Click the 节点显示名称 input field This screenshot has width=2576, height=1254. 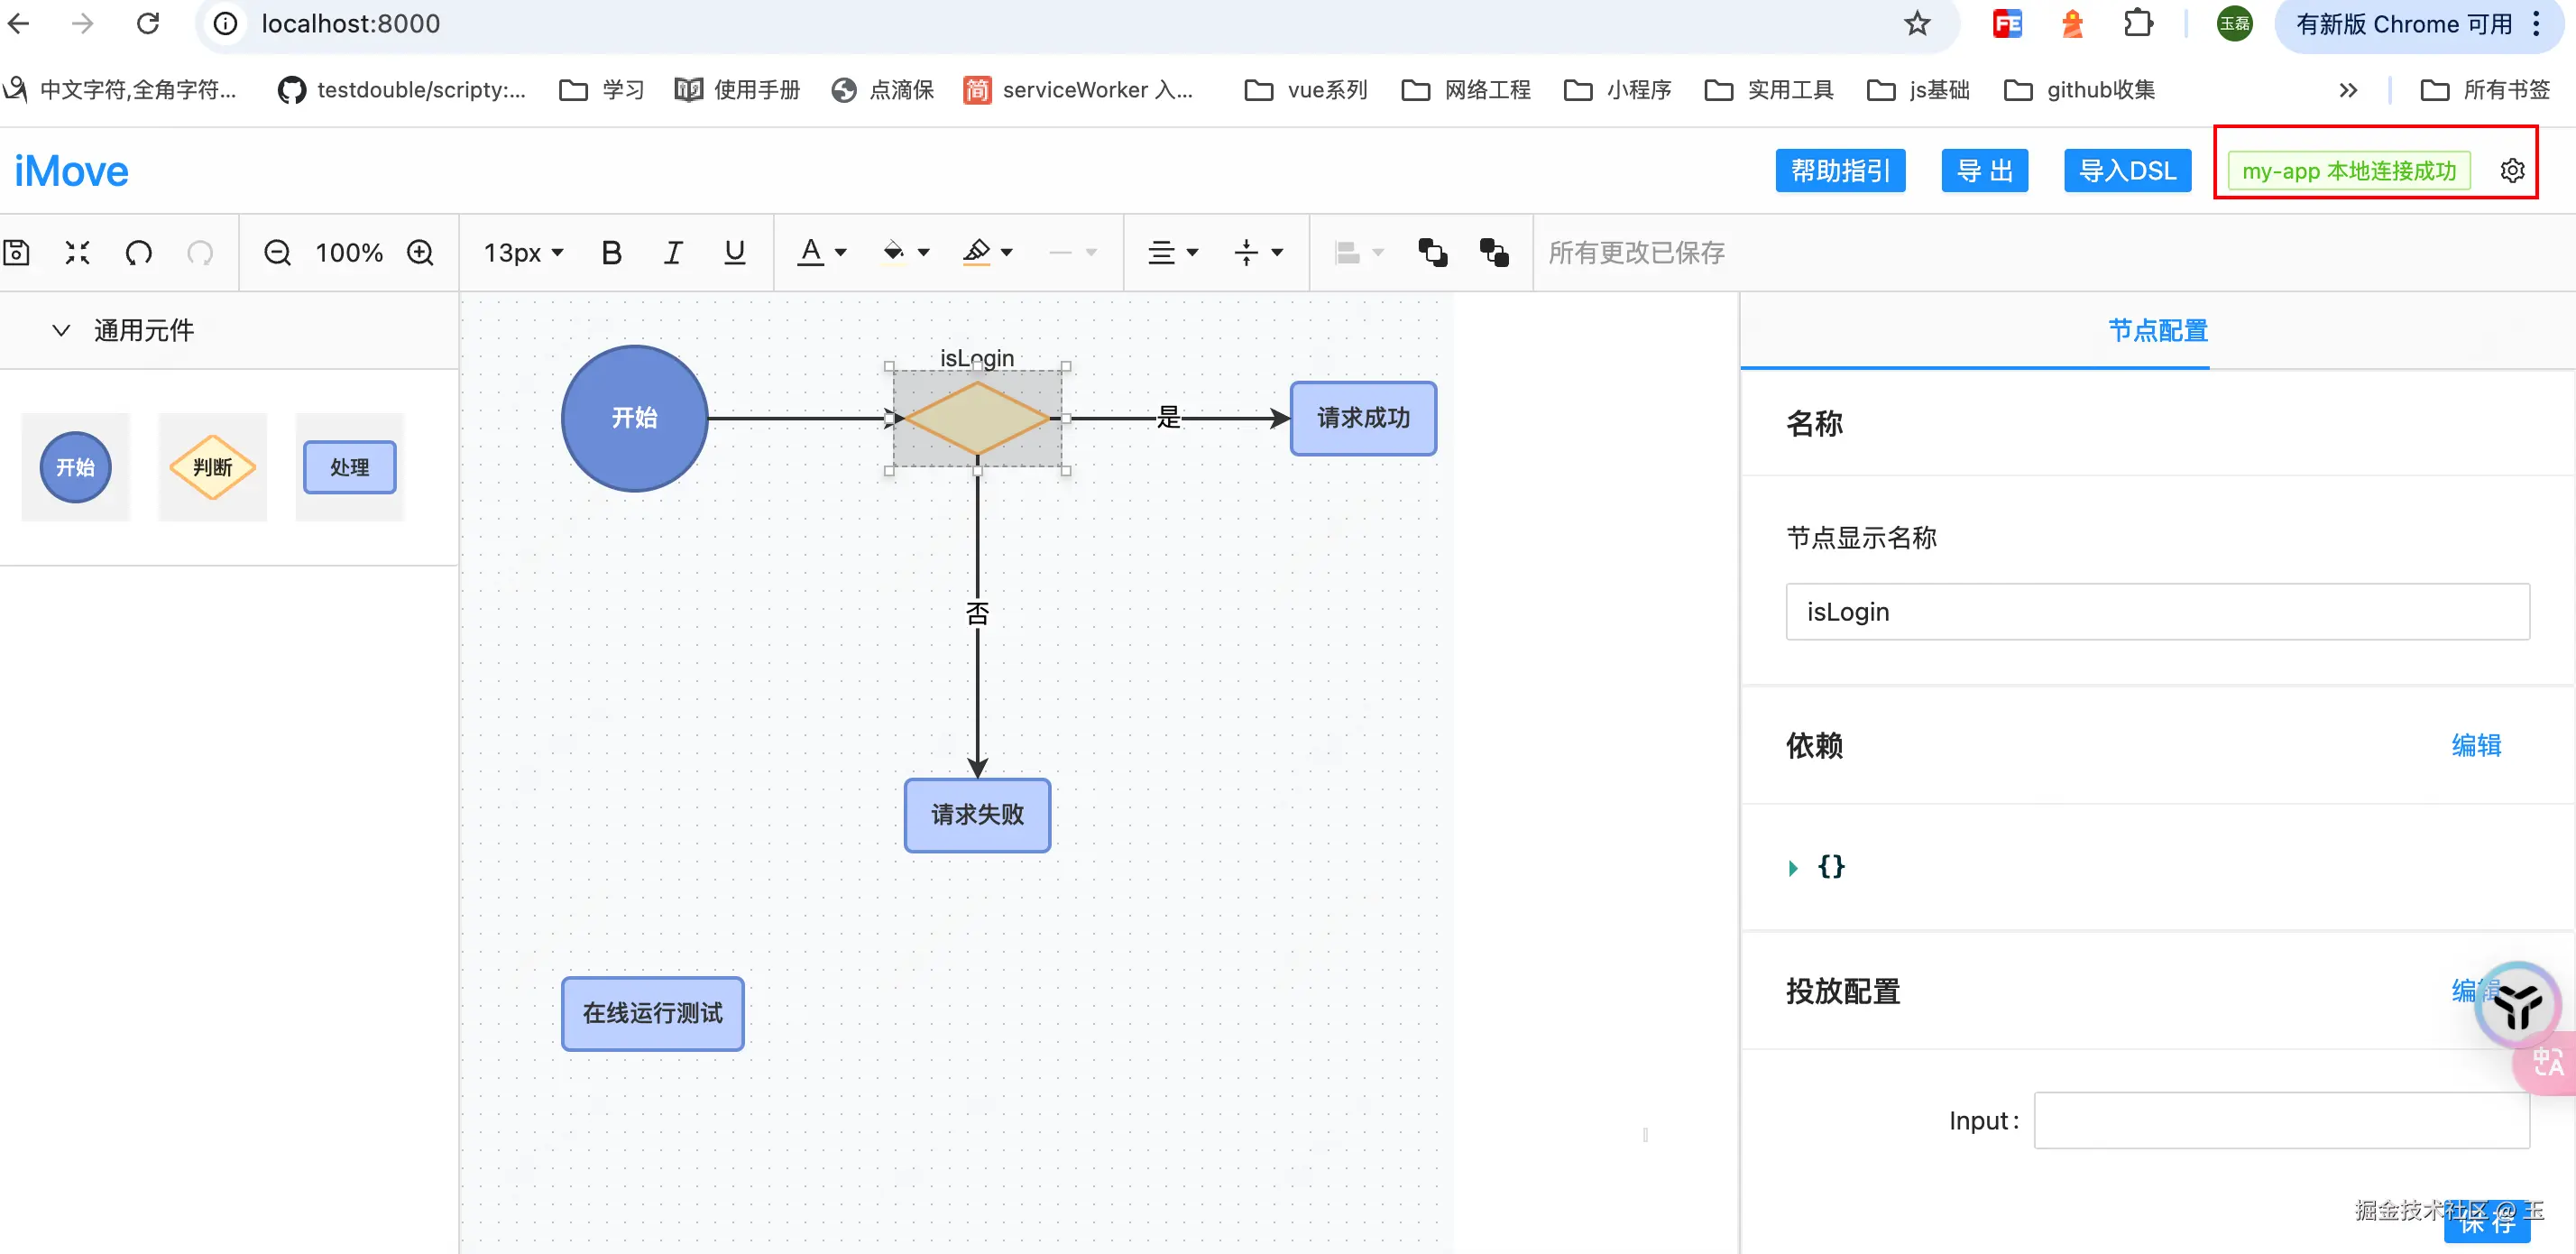[2157, 612]
